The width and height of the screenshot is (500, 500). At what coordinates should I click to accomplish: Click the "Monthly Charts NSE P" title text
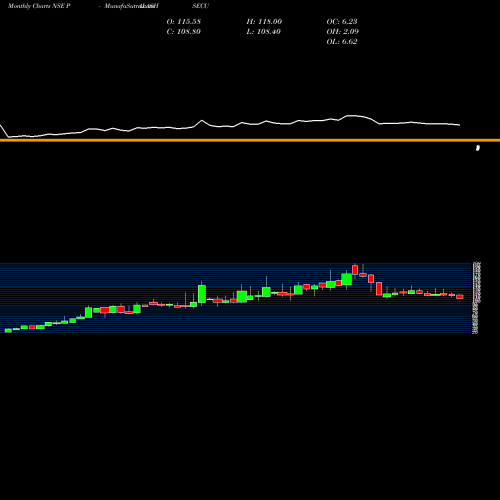click(x=39, y=6)
